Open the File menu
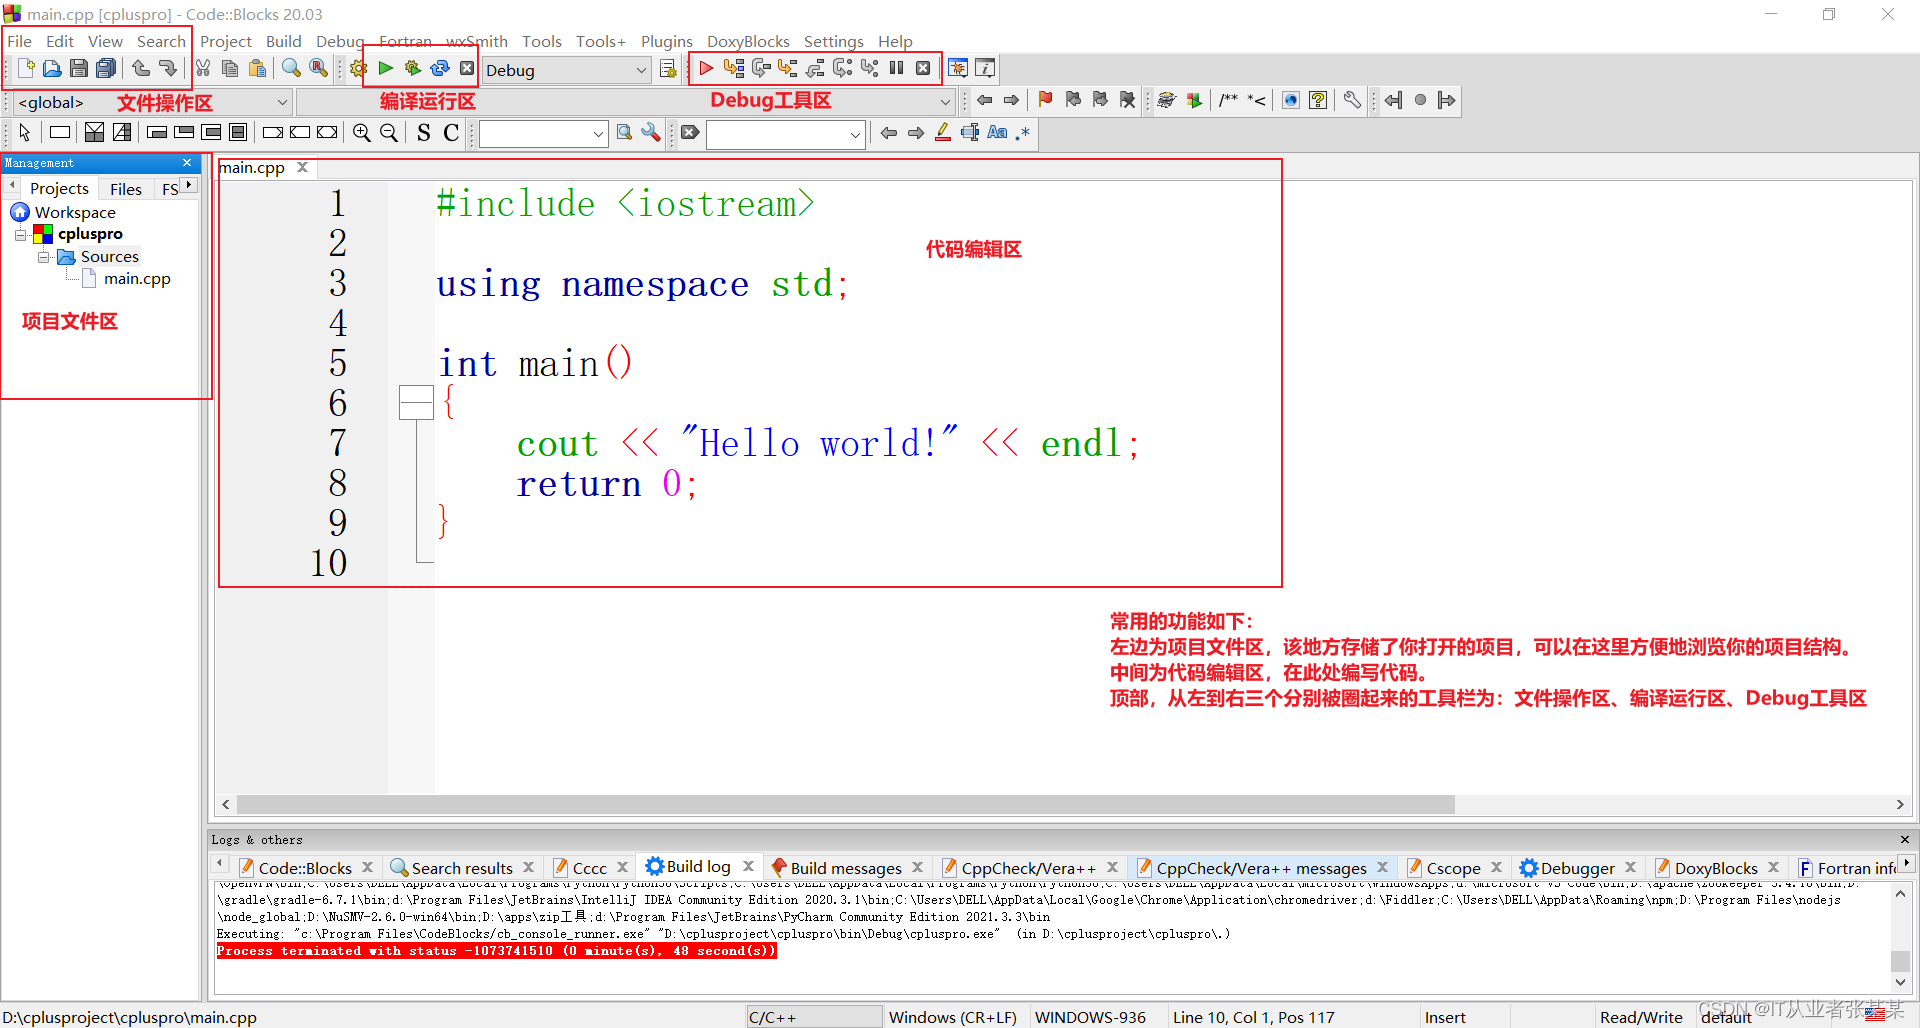 point(19,41)
